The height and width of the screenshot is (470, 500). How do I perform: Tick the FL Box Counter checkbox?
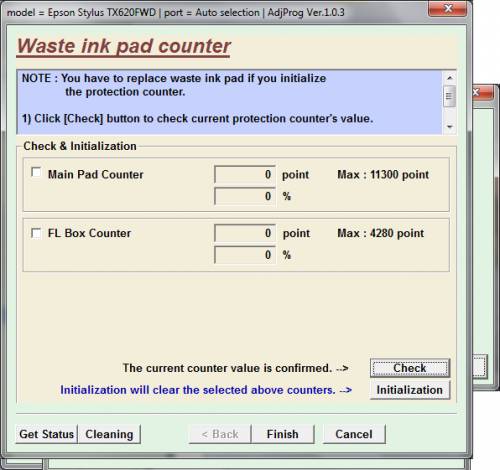coord(36,233)
